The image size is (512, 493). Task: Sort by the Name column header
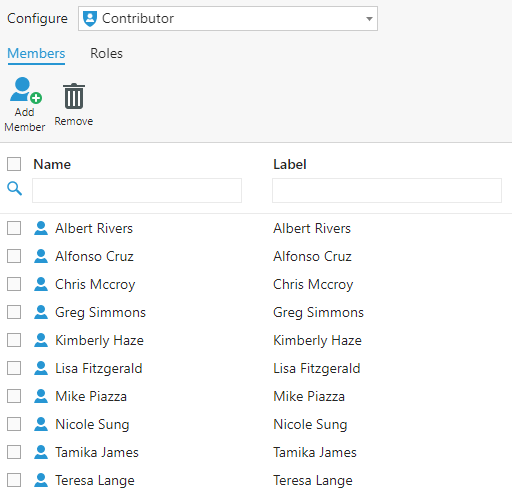tap(52, 164)
